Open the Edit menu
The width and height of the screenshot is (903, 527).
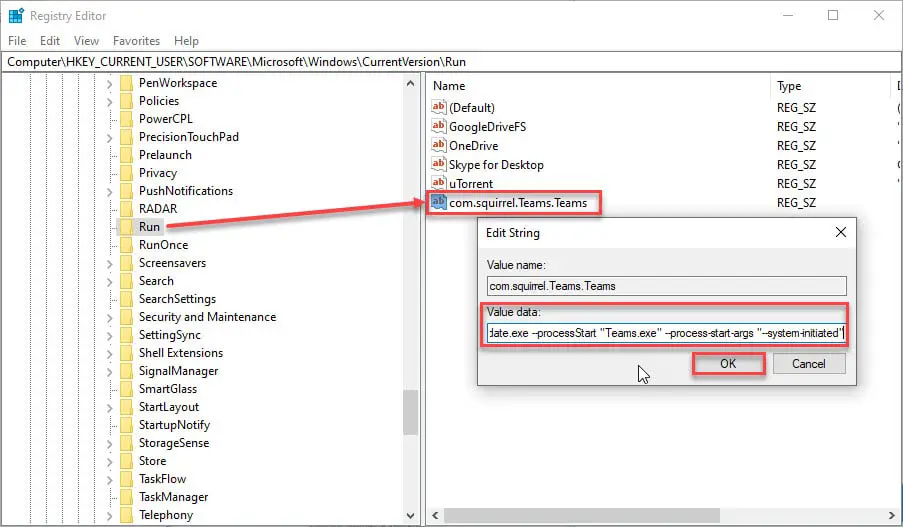click(x=50, y=41)
